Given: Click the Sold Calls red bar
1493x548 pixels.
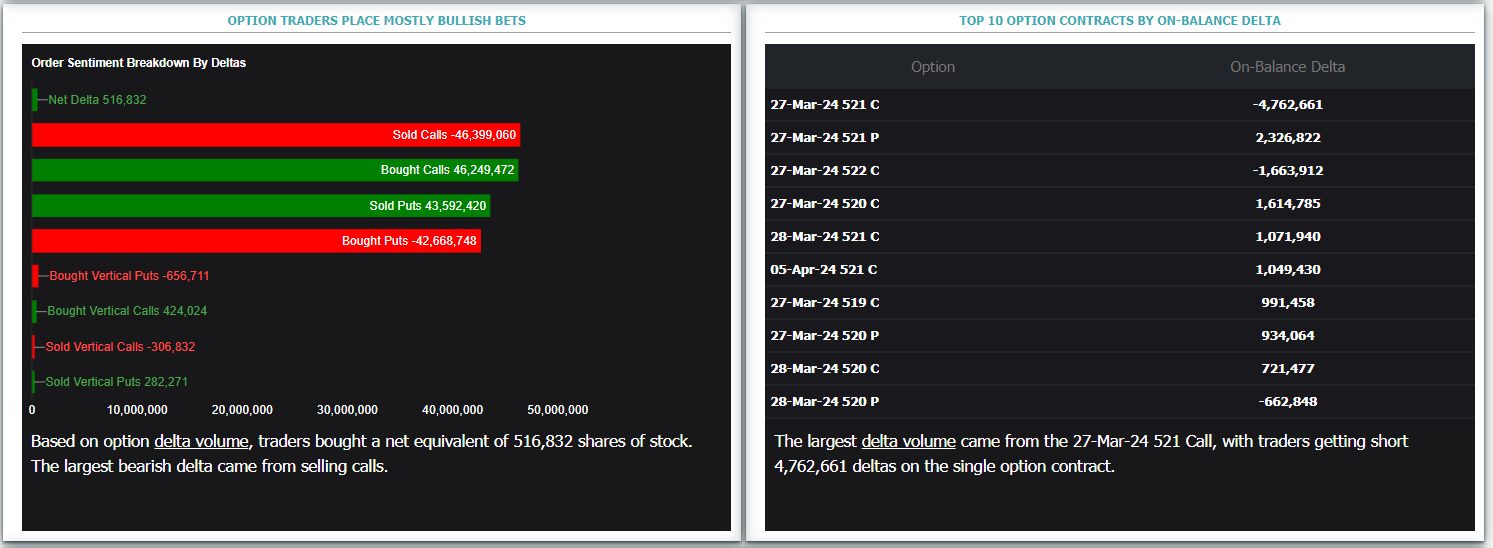Looking at the screenshot, I should [276, 135].
